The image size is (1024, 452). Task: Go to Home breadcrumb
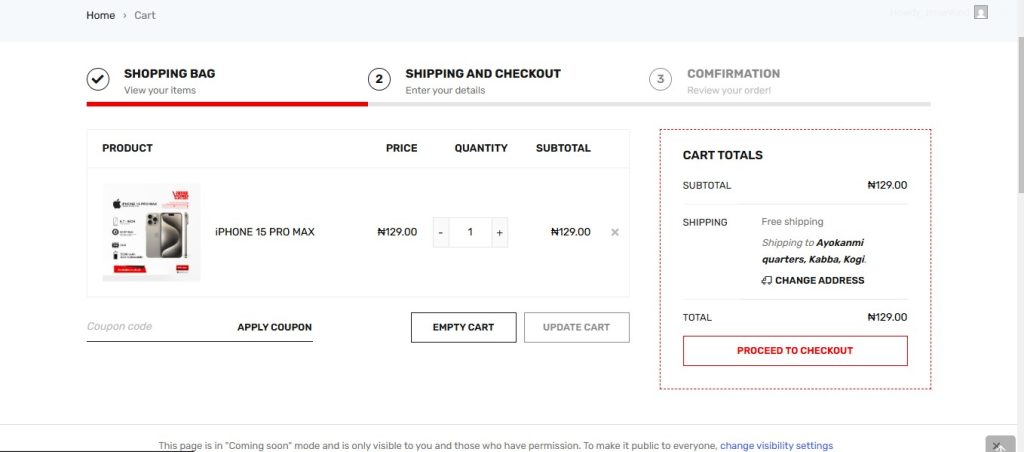pos(100,15)
